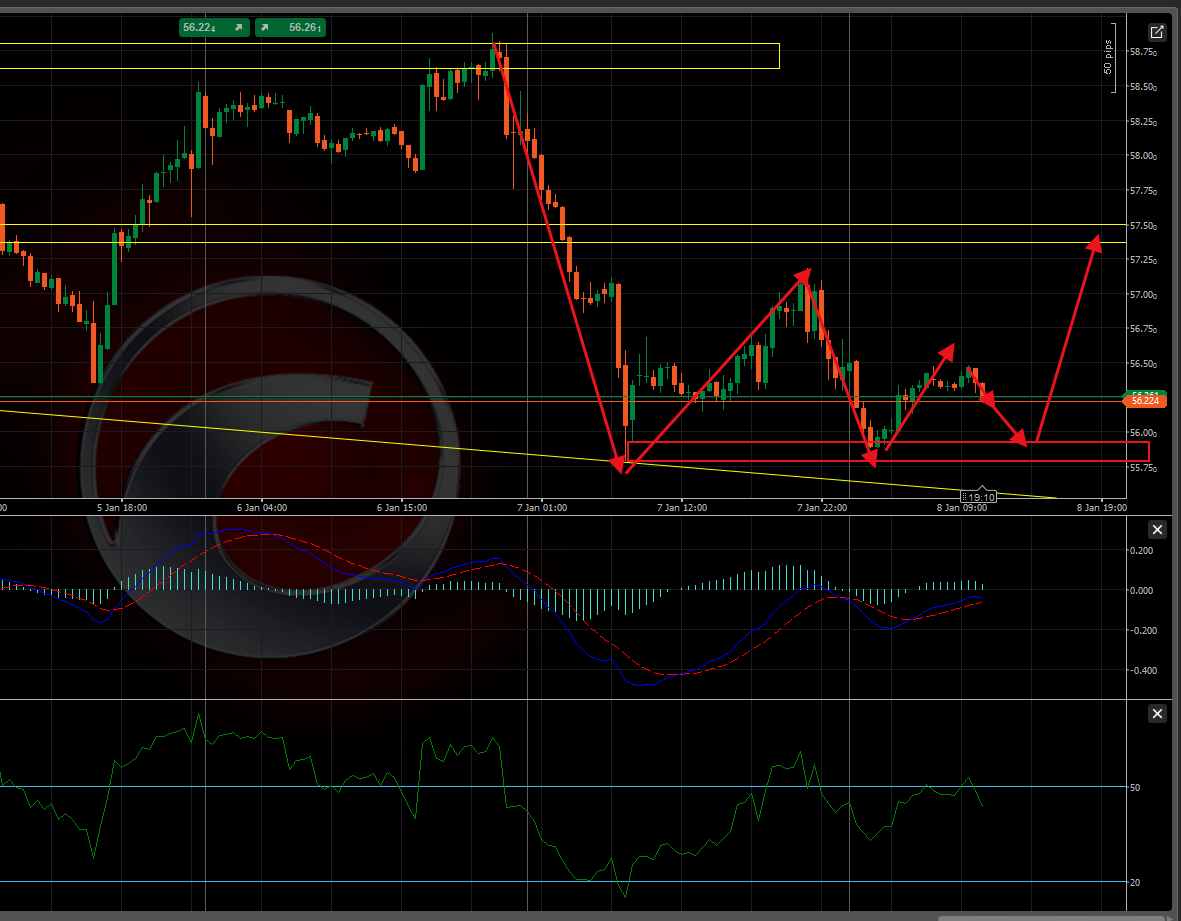The height and width of the screenshot is (921, 1181).
Task: Click the 56.500 price axis label
Action: click(x=1143, y=364)
